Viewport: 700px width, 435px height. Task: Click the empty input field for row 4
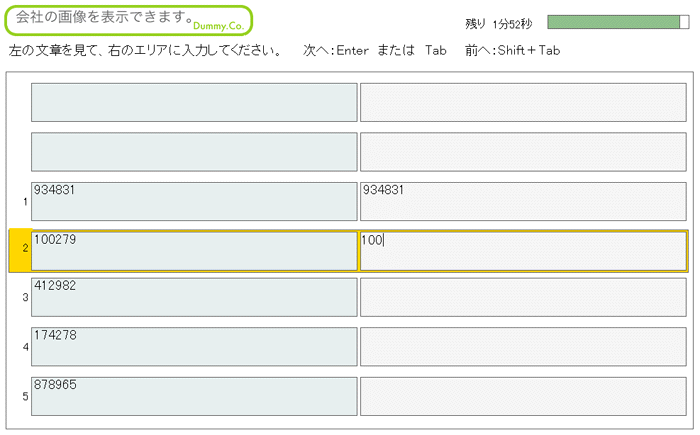tap(523, 347)
